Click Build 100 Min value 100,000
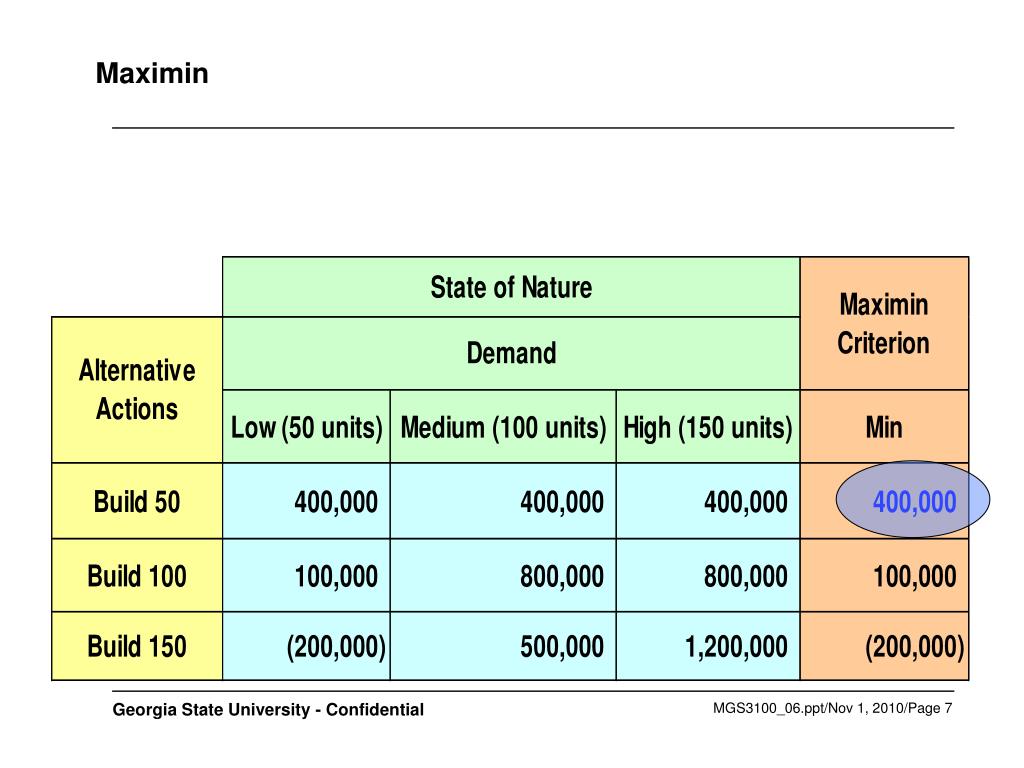Image resolution: width=1024 pixels, height=768 pixels. pyautogui.click(x=884, y=576)
